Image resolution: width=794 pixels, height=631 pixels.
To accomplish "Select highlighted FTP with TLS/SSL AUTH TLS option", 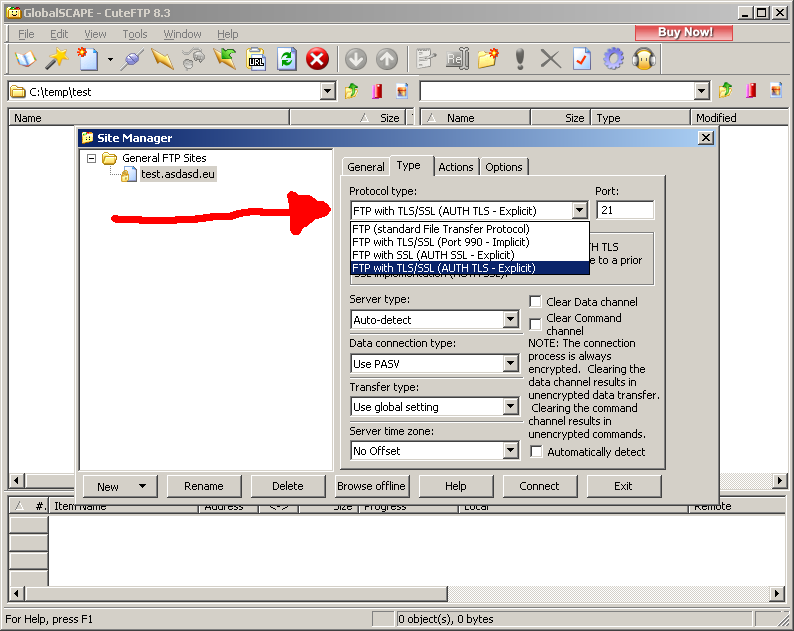I will coord(470,268).
